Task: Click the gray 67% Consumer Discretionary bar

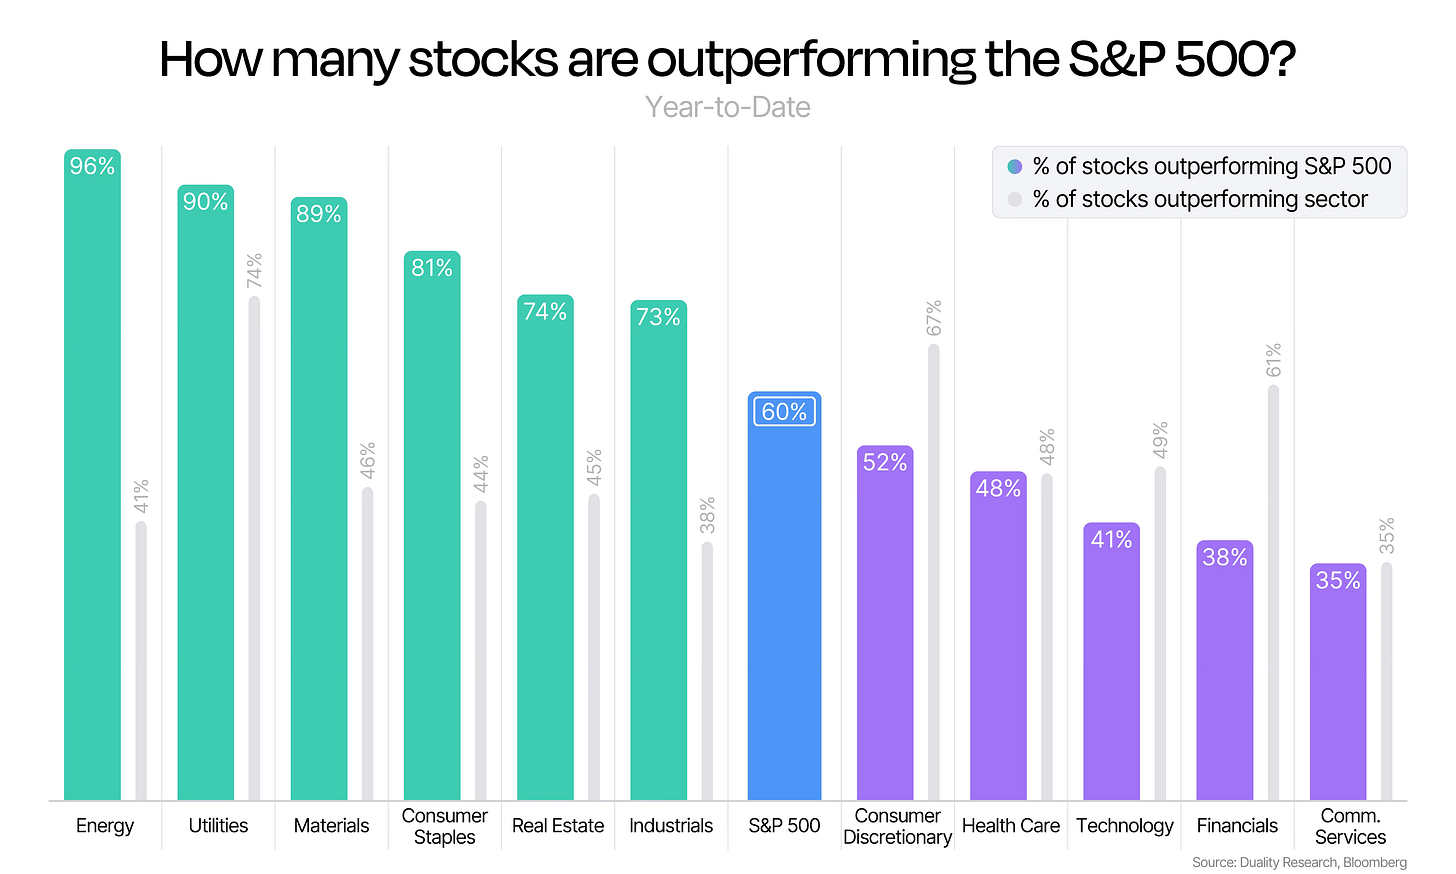Action: 934,572
